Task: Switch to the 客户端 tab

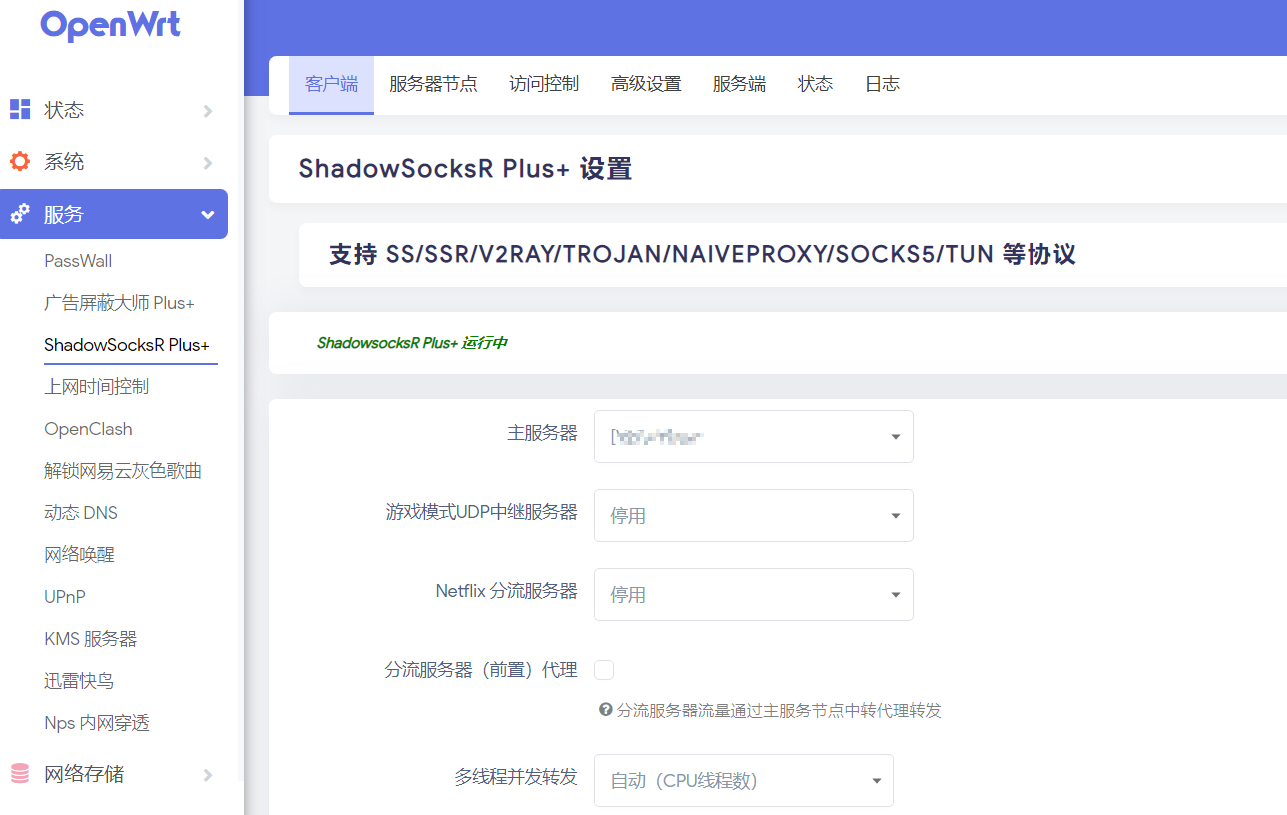Action: [331, 84]
